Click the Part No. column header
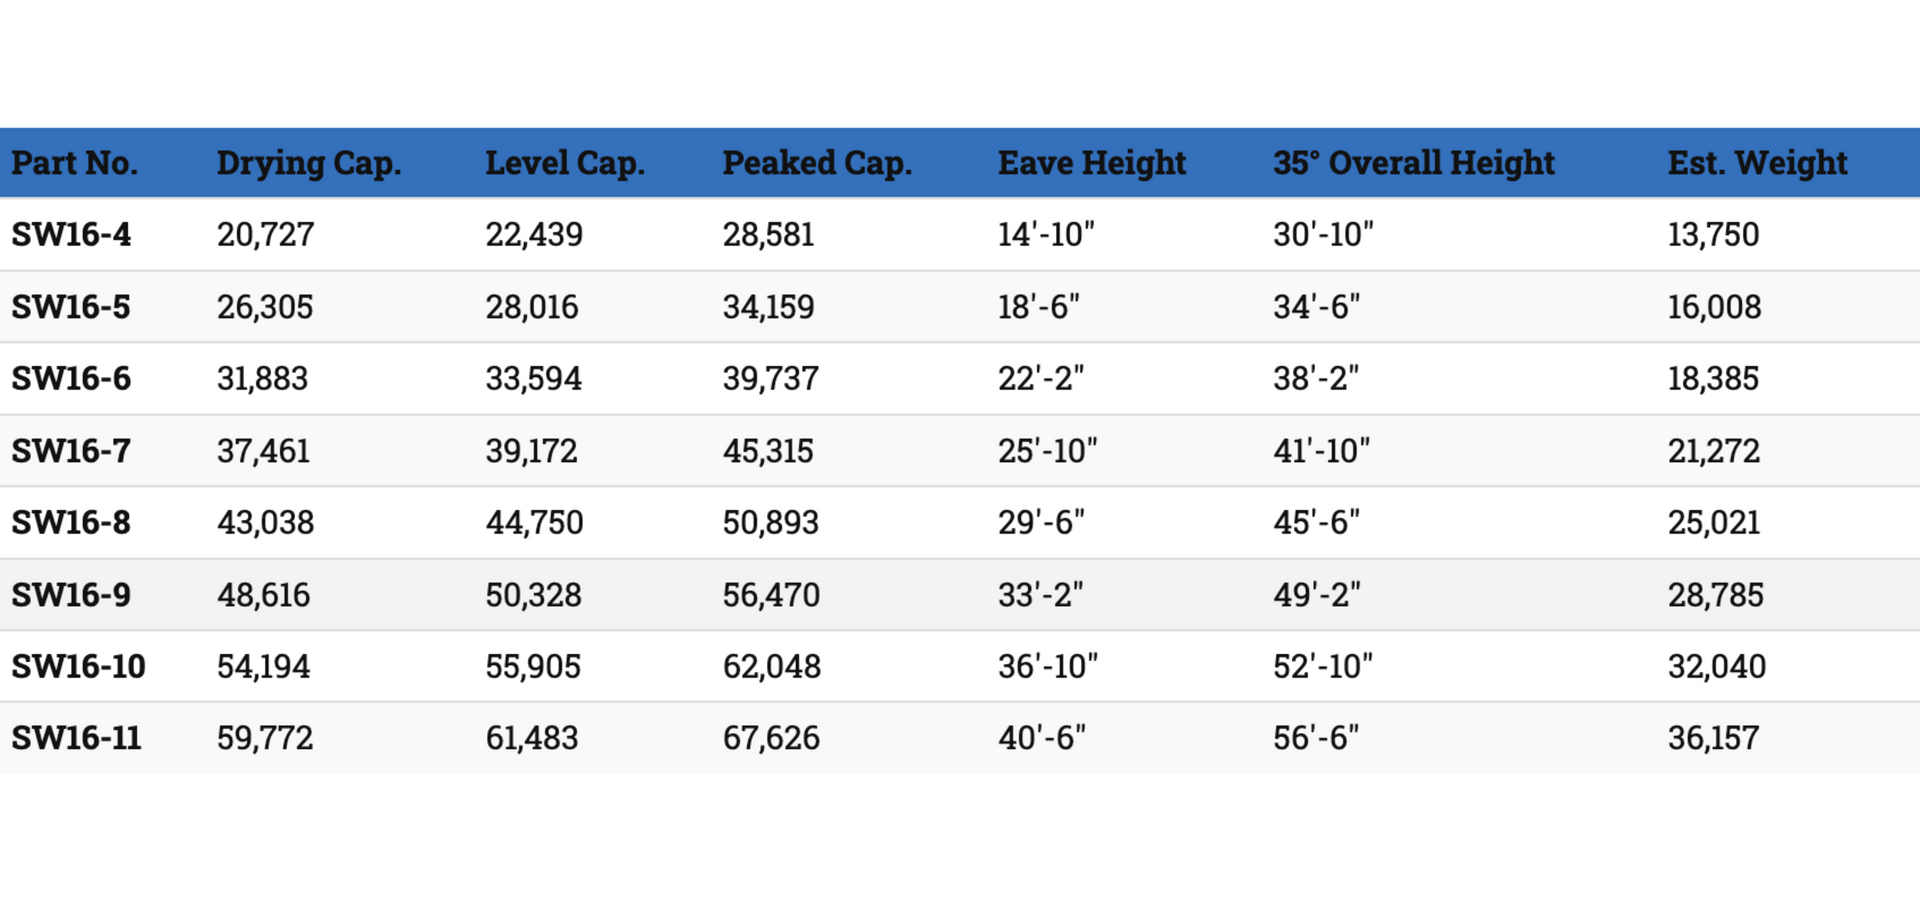 (x=75, y=163)
